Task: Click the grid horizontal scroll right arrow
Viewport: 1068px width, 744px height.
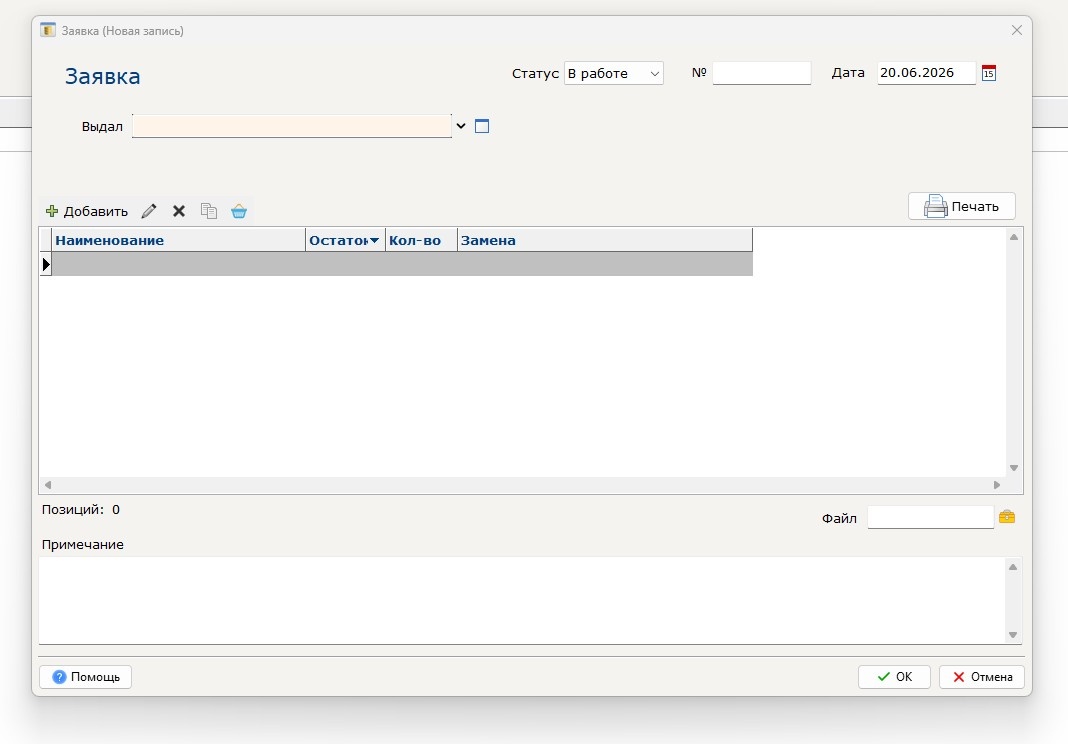Action: click(996, 485)
